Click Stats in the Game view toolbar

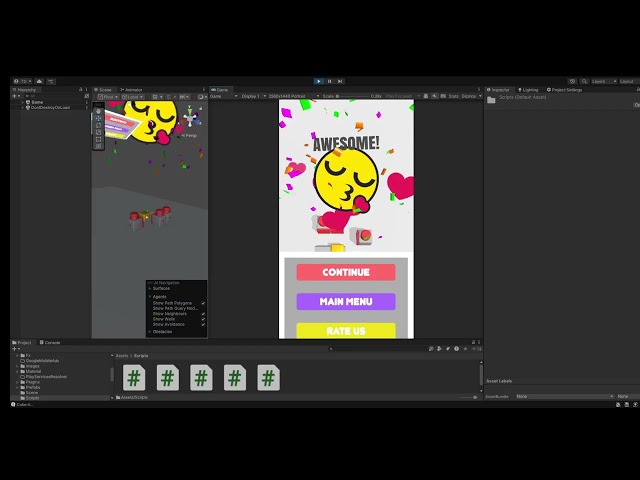(x=453, y=96)
